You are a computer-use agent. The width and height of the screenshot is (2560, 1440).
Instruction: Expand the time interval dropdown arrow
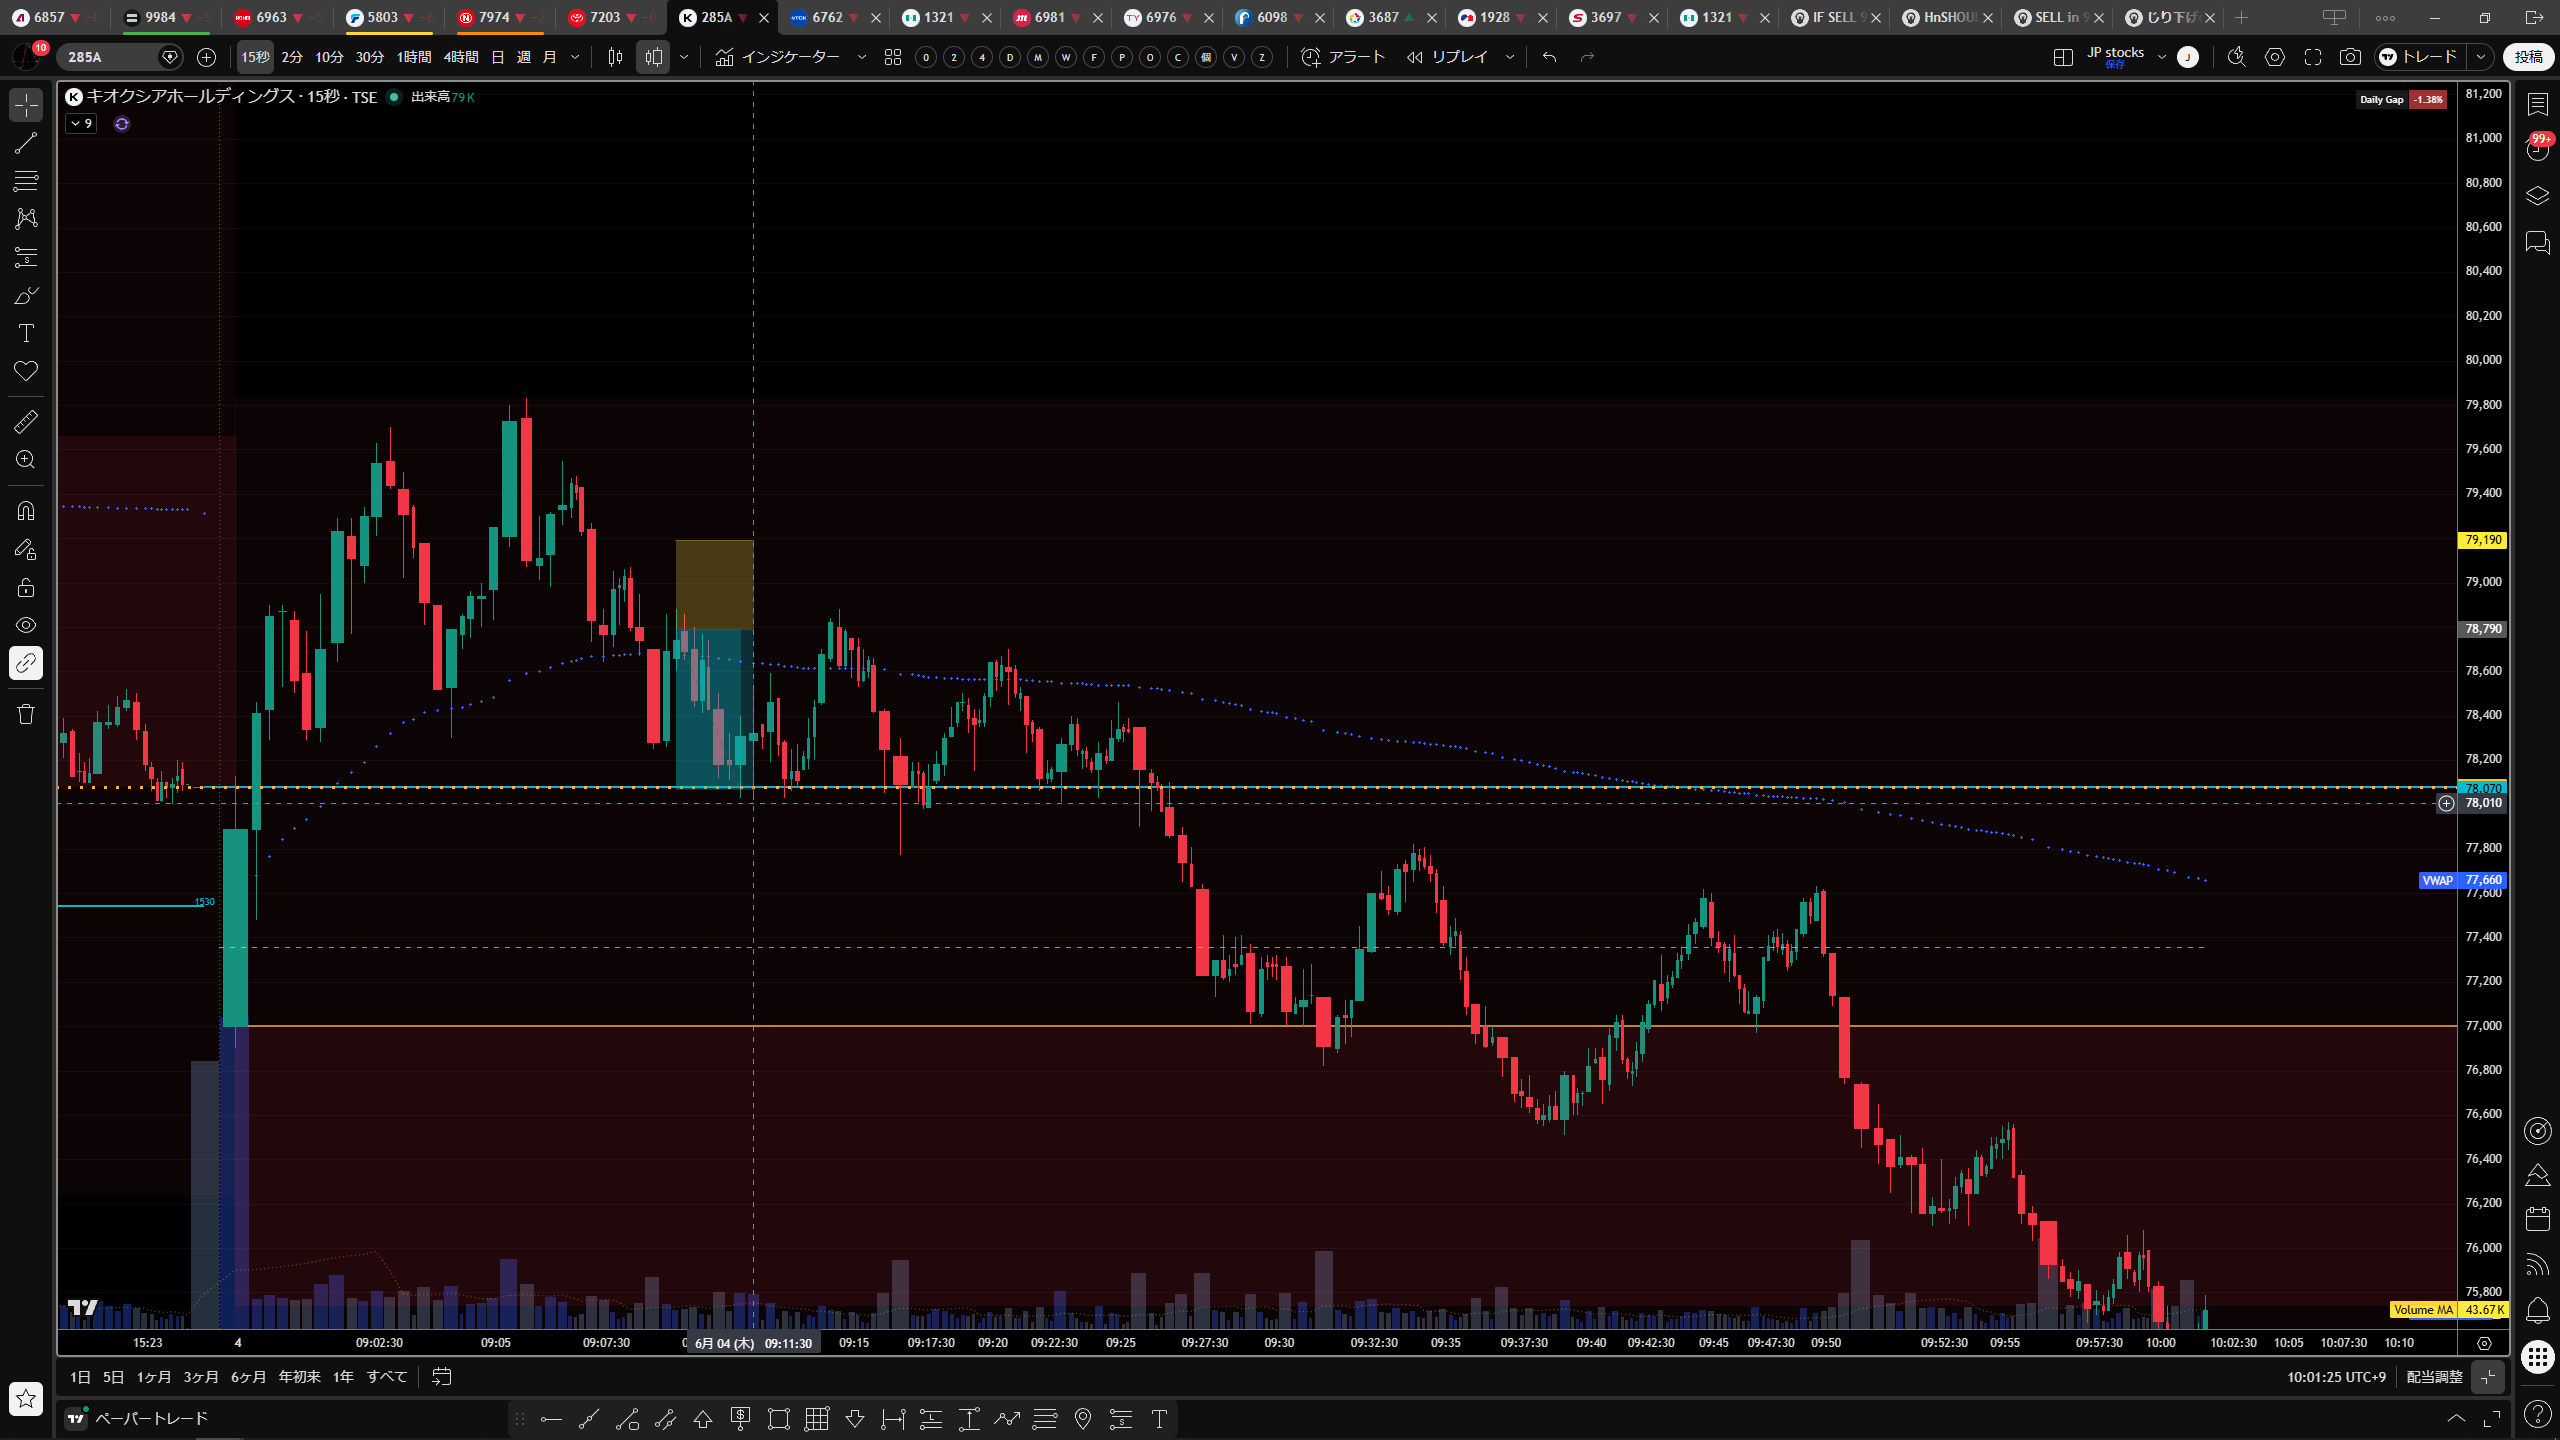[x=575, y=57]
